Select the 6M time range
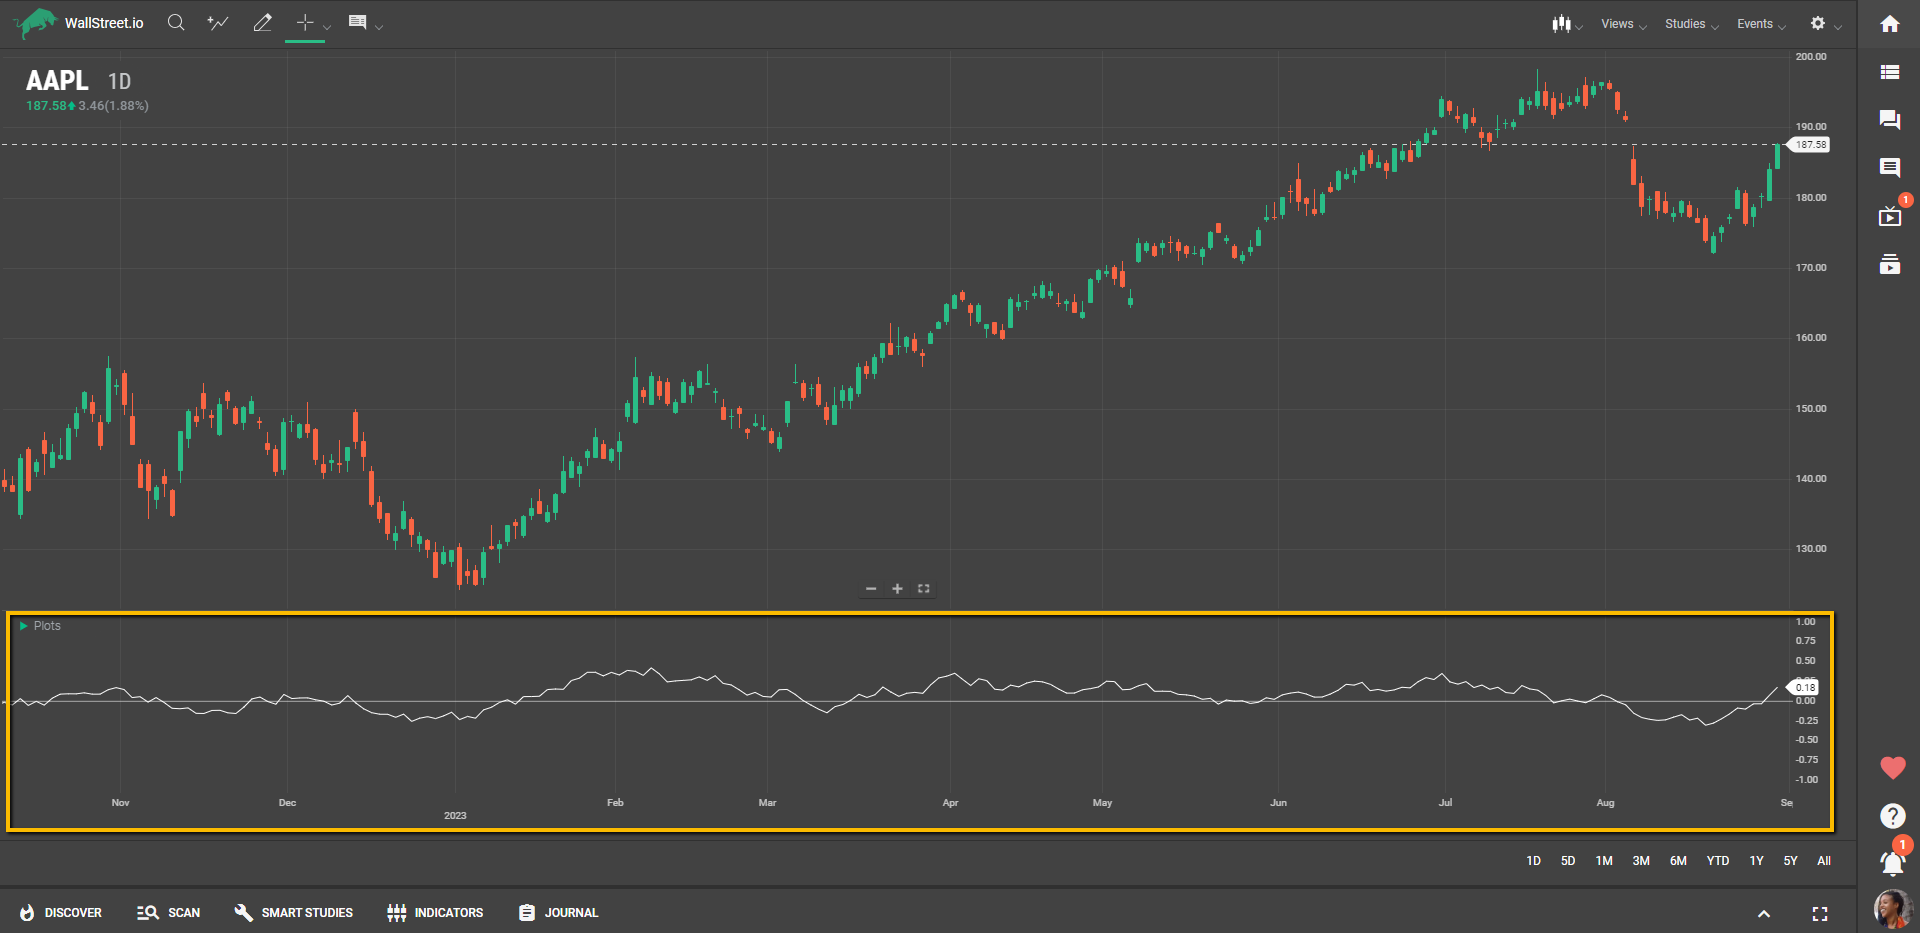1920x933 pixels. pyautogui.click(x=1678, y=861)
